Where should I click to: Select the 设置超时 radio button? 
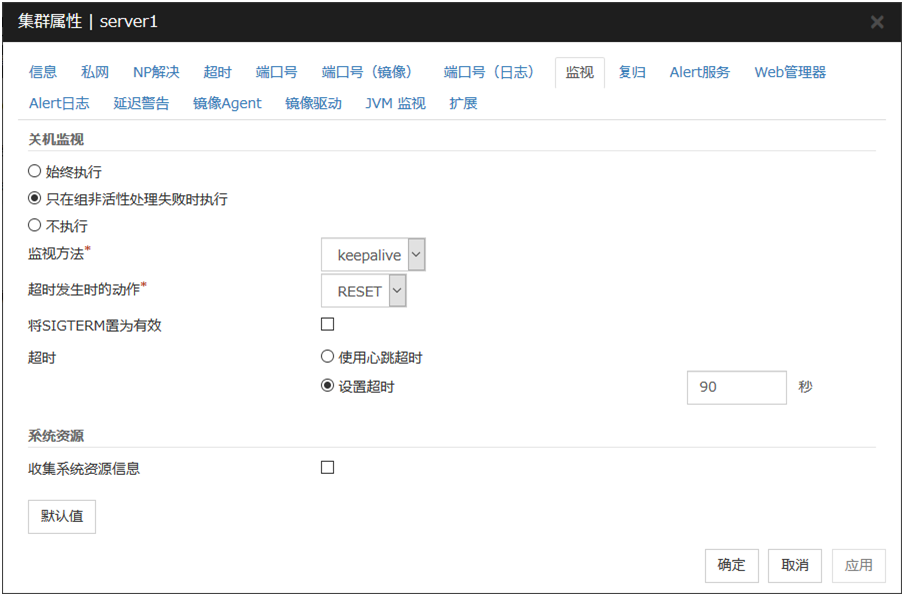(x=327, y=386)
